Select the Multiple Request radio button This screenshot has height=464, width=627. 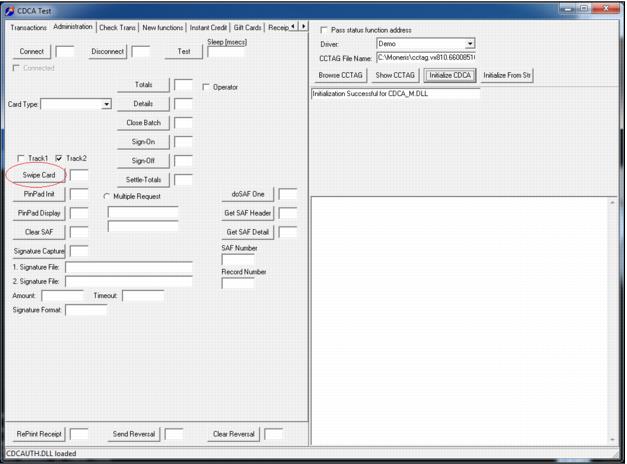coord(108,197)
